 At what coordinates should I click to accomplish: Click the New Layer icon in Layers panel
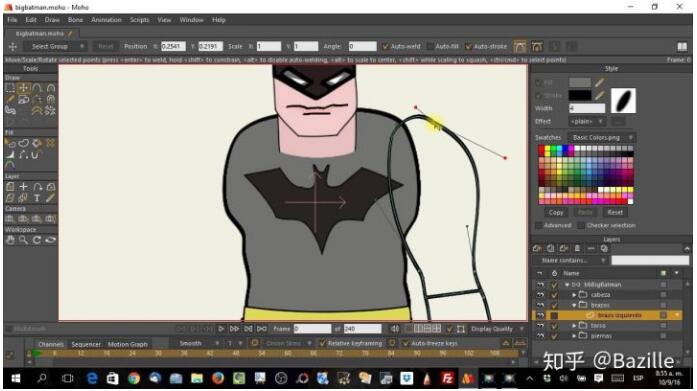click(x=537, y=248)
